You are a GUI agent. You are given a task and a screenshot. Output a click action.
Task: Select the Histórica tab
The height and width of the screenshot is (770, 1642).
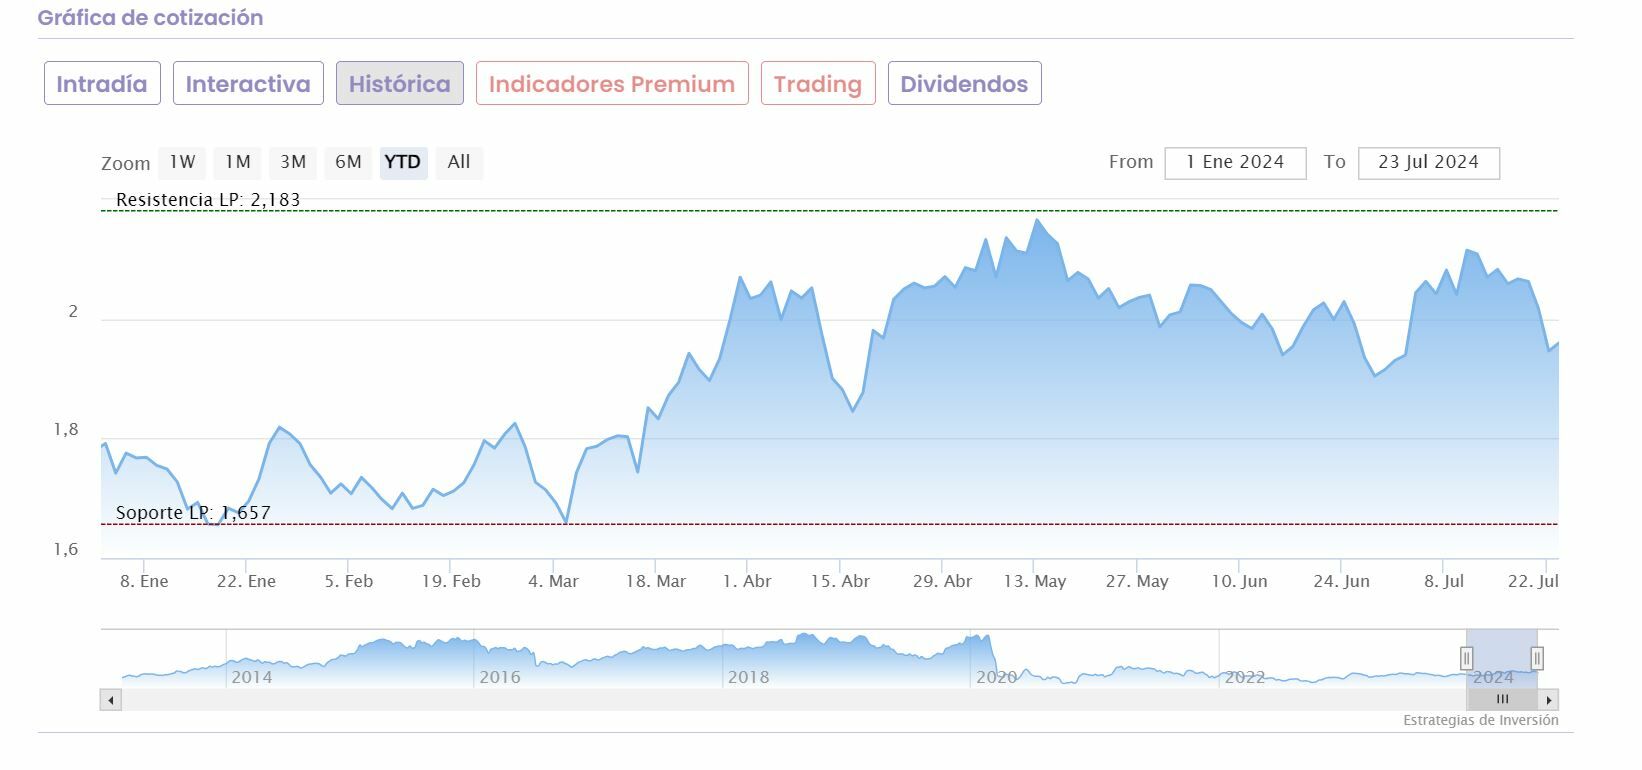pyautogui.click(x=399, y=84)
